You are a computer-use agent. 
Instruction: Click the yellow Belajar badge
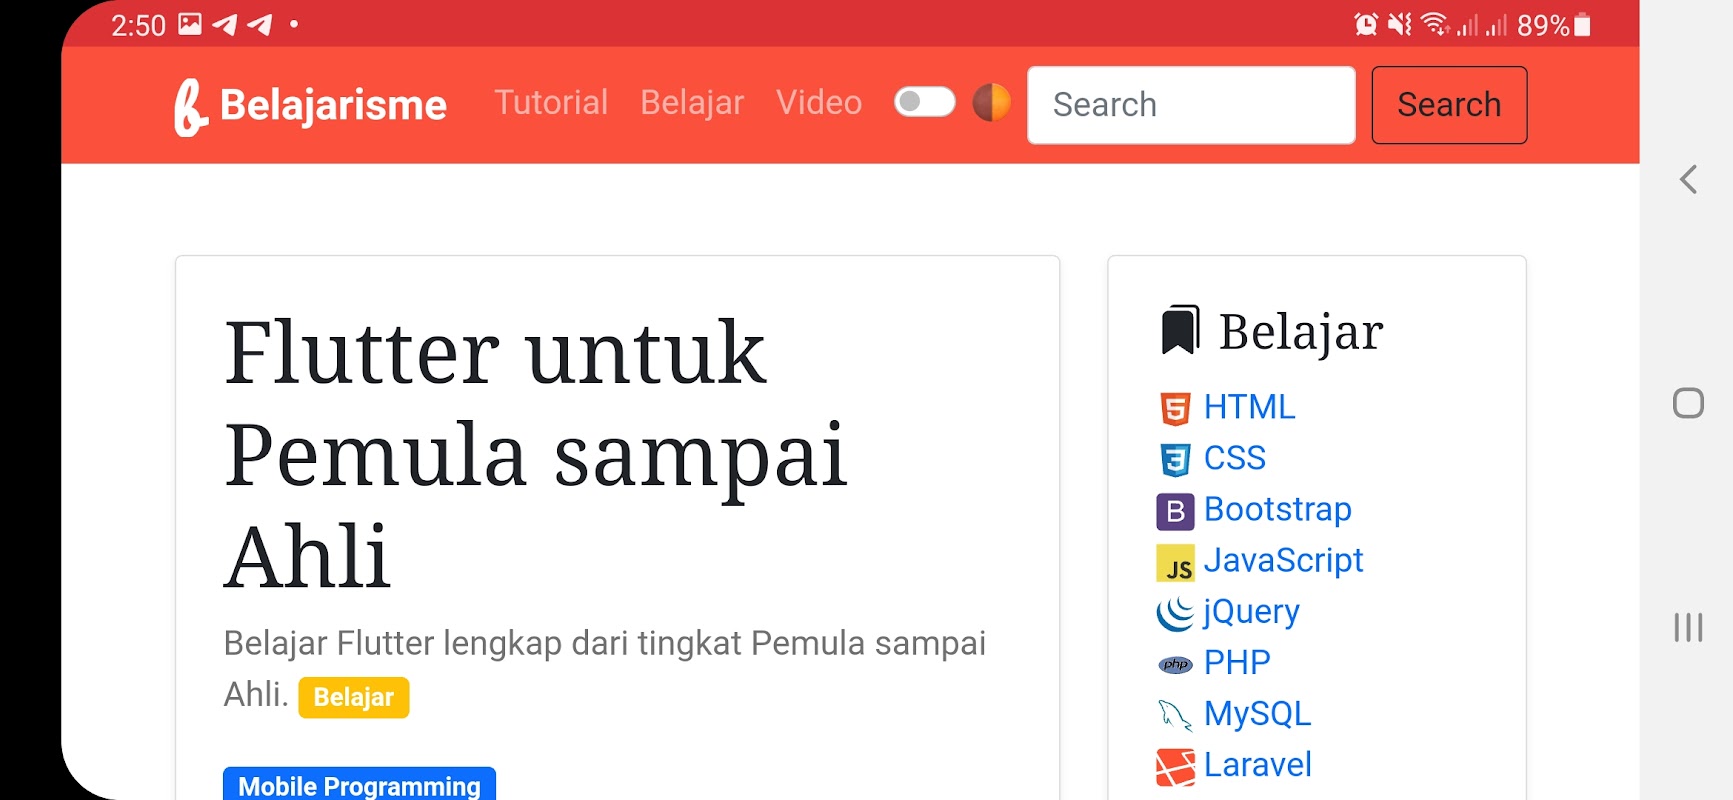pyautogui.click(x=354, y=697)
